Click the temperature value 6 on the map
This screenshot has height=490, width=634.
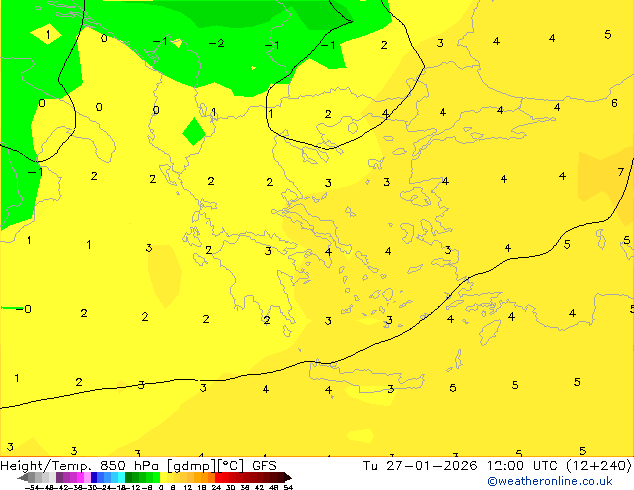tap(614, 103)
